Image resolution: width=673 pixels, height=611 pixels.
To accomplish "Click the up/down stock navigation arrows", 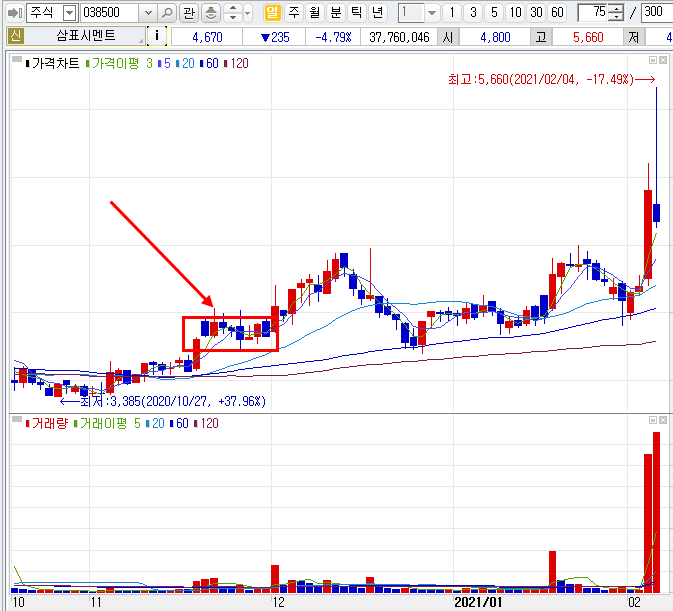I will coord(233,13).
